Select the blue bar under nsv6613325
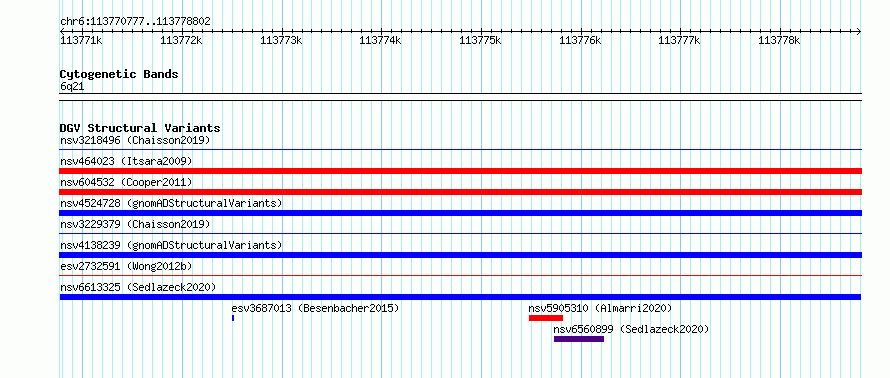 coord(460,297)
